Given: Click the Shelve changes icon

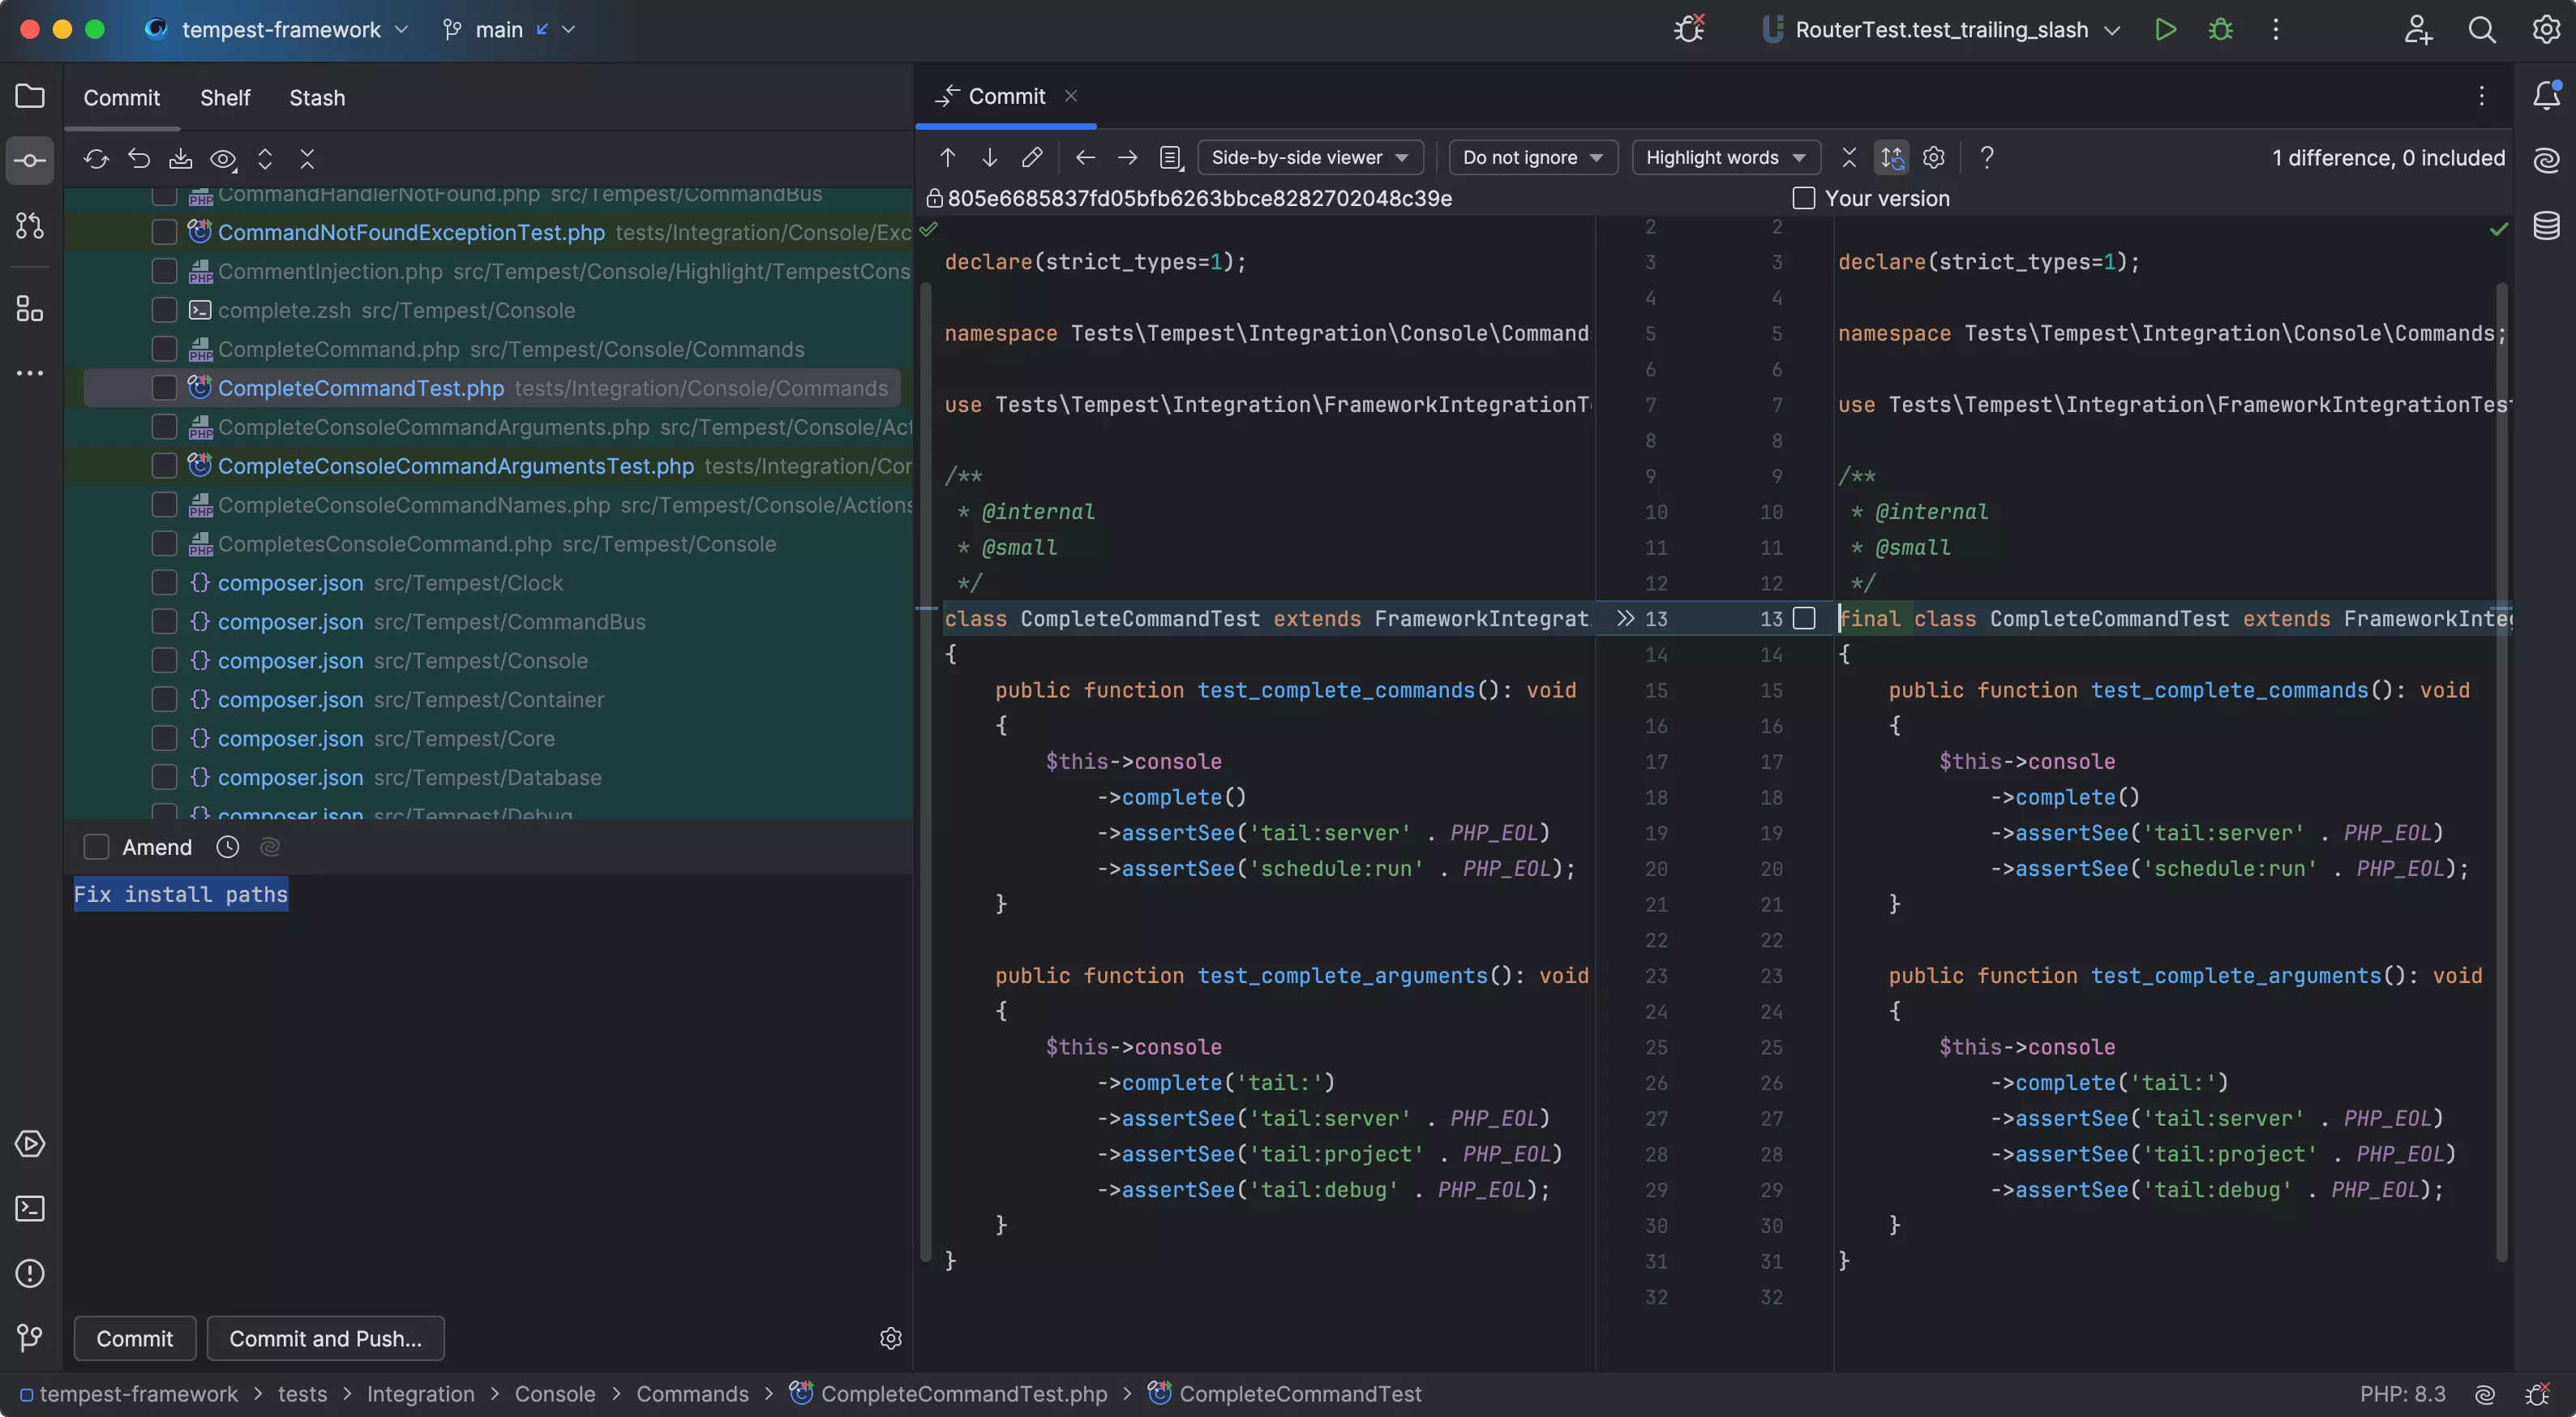Looking at the screenshot, I should tap(181, 159).
